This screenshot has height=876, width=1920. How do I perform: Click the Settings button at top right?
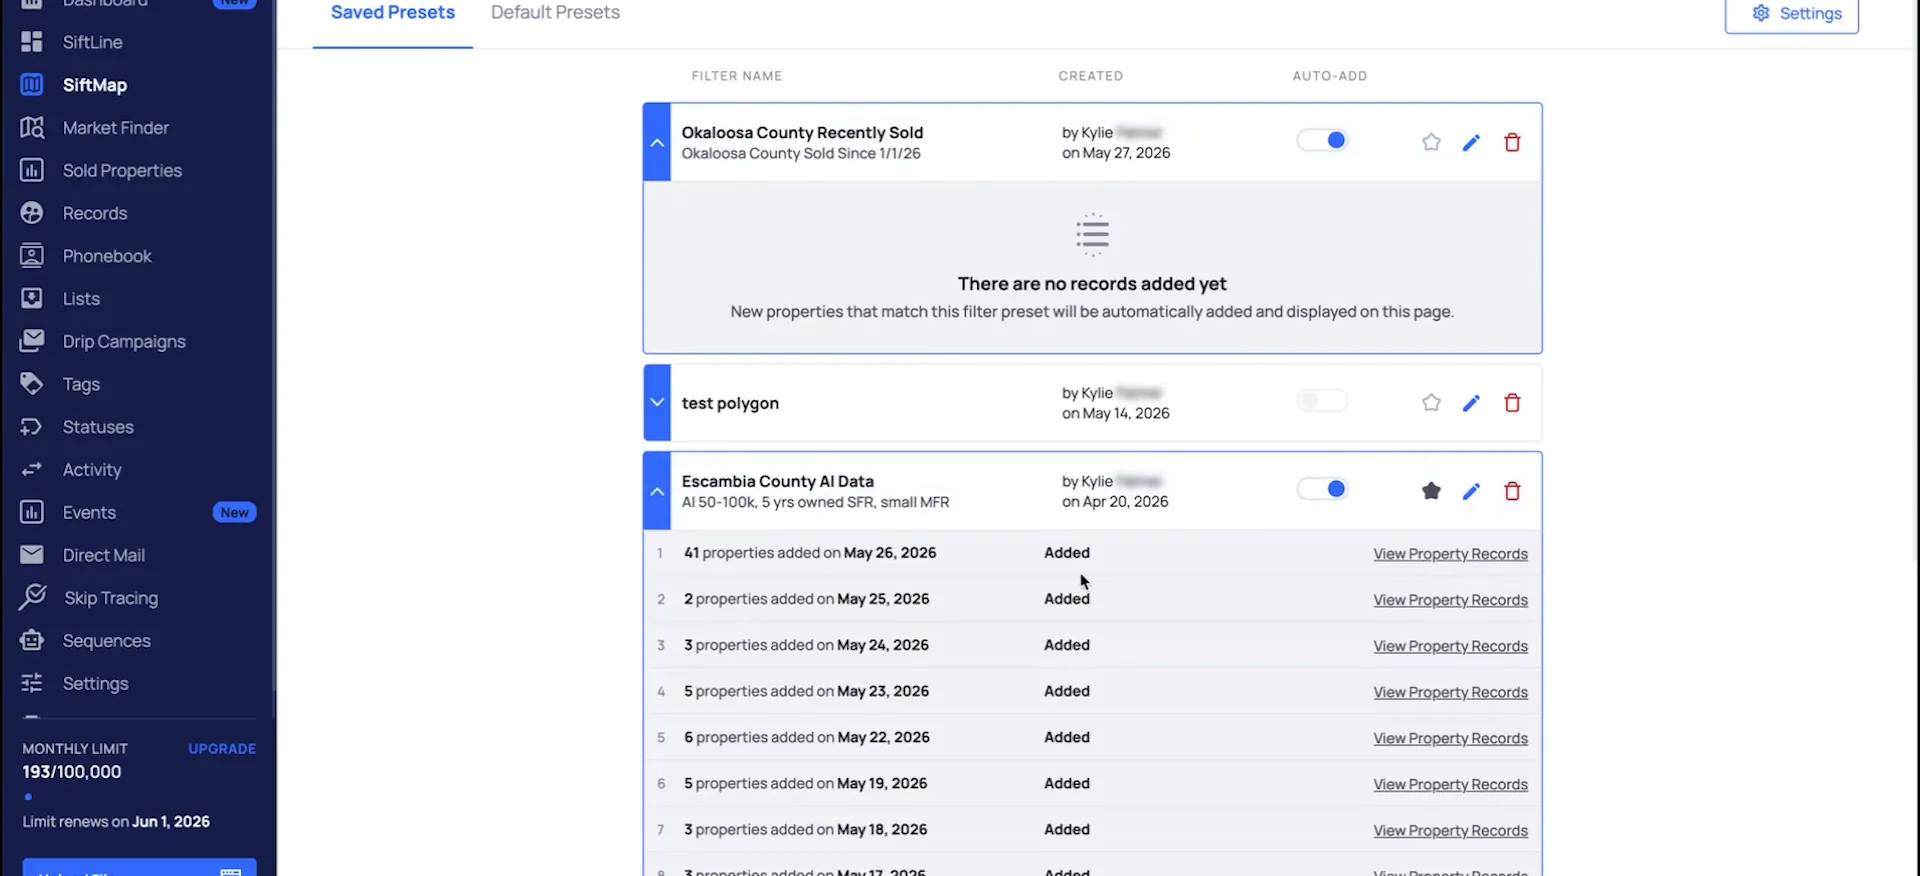tap(1792, 14)
